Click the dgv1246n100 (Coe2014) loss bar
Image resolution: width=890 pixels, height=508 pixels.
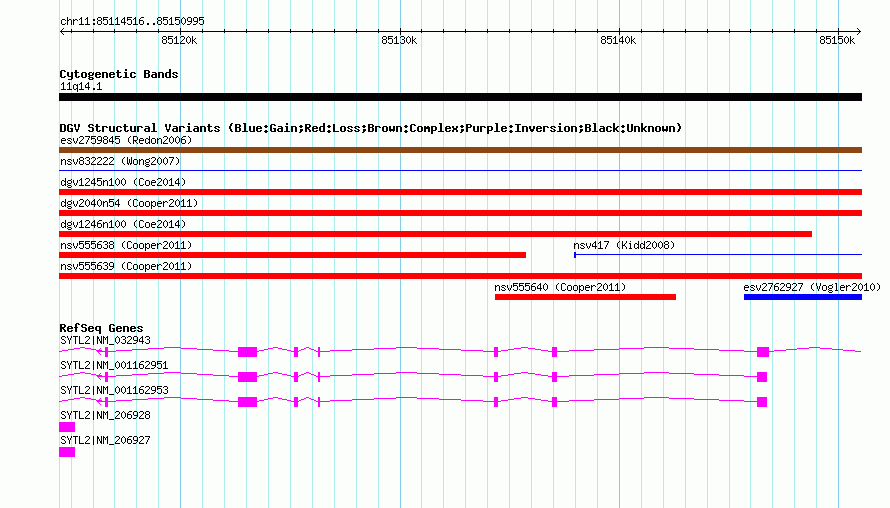[x=435, y=234]
